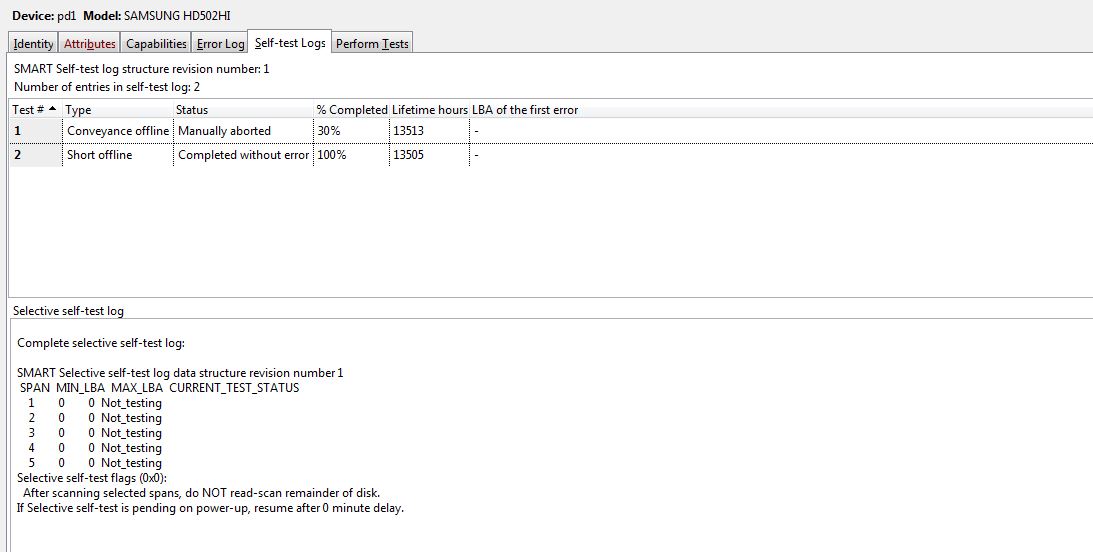Click the Manually aborted status cell
The image size is (1093, 552).
pos(224,131)
